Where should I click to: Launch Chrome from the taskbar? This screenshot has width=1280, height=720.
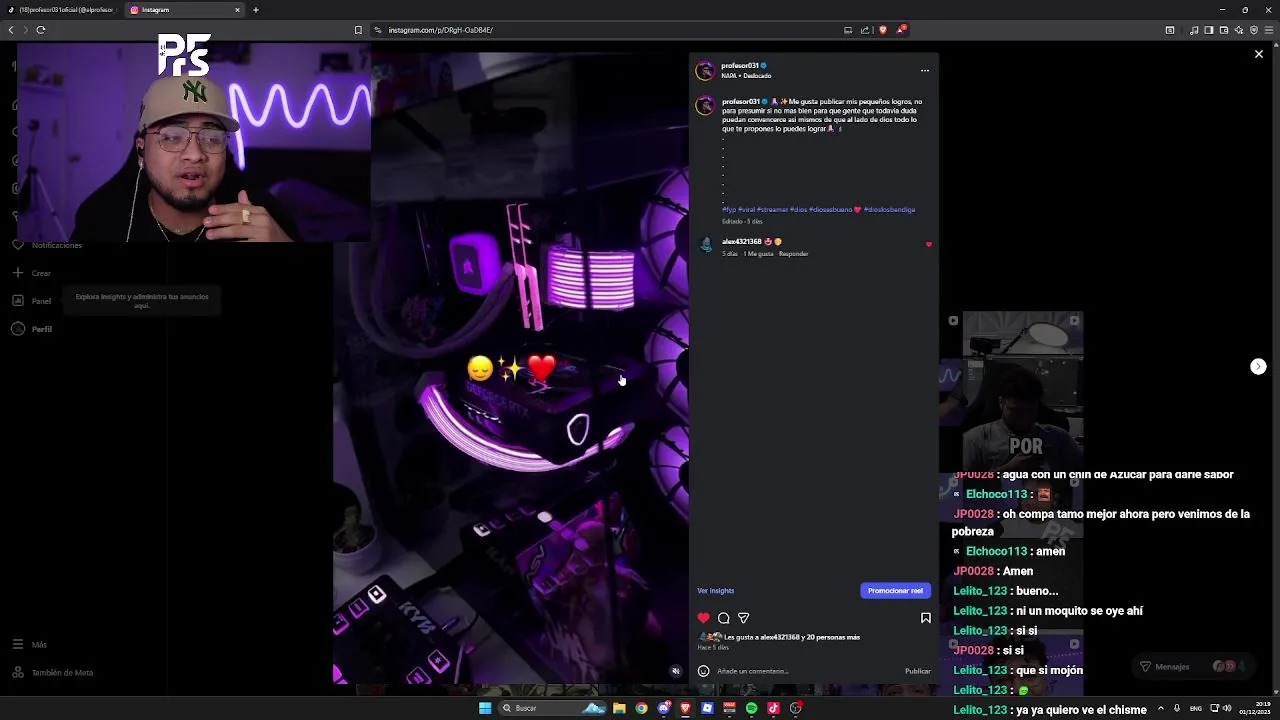[x=641, y=708]
